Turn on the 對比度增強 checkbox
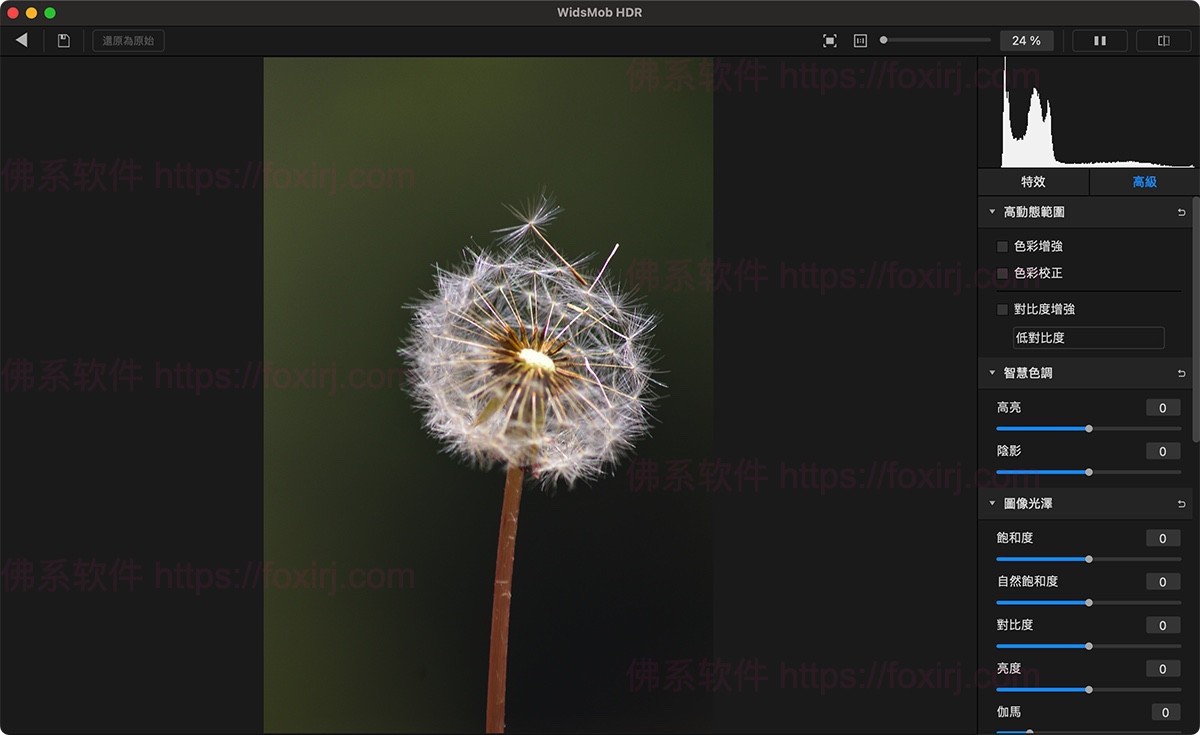 (x=1003, y=310)
